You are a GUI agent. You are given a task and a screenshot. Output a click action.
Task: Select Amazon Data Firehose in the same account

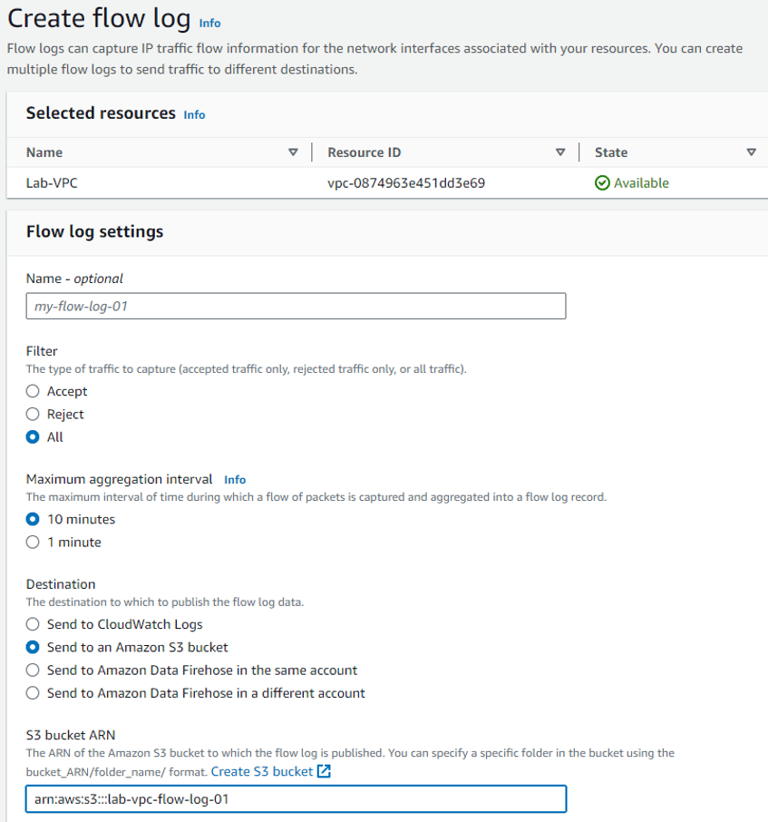click(33, 670)
